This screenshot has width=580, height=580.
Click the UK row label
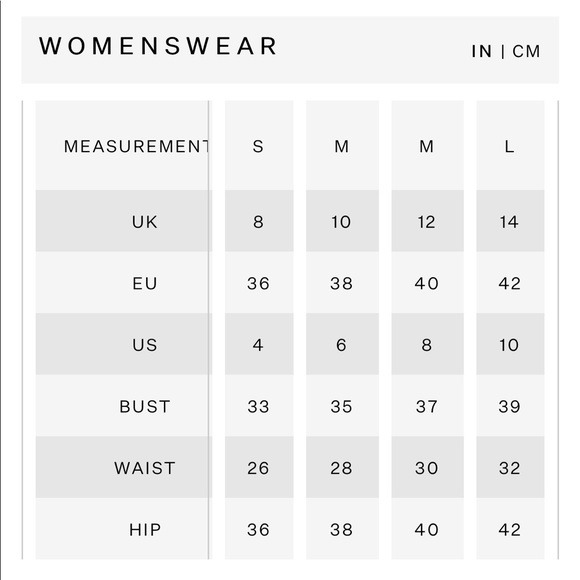145,222
